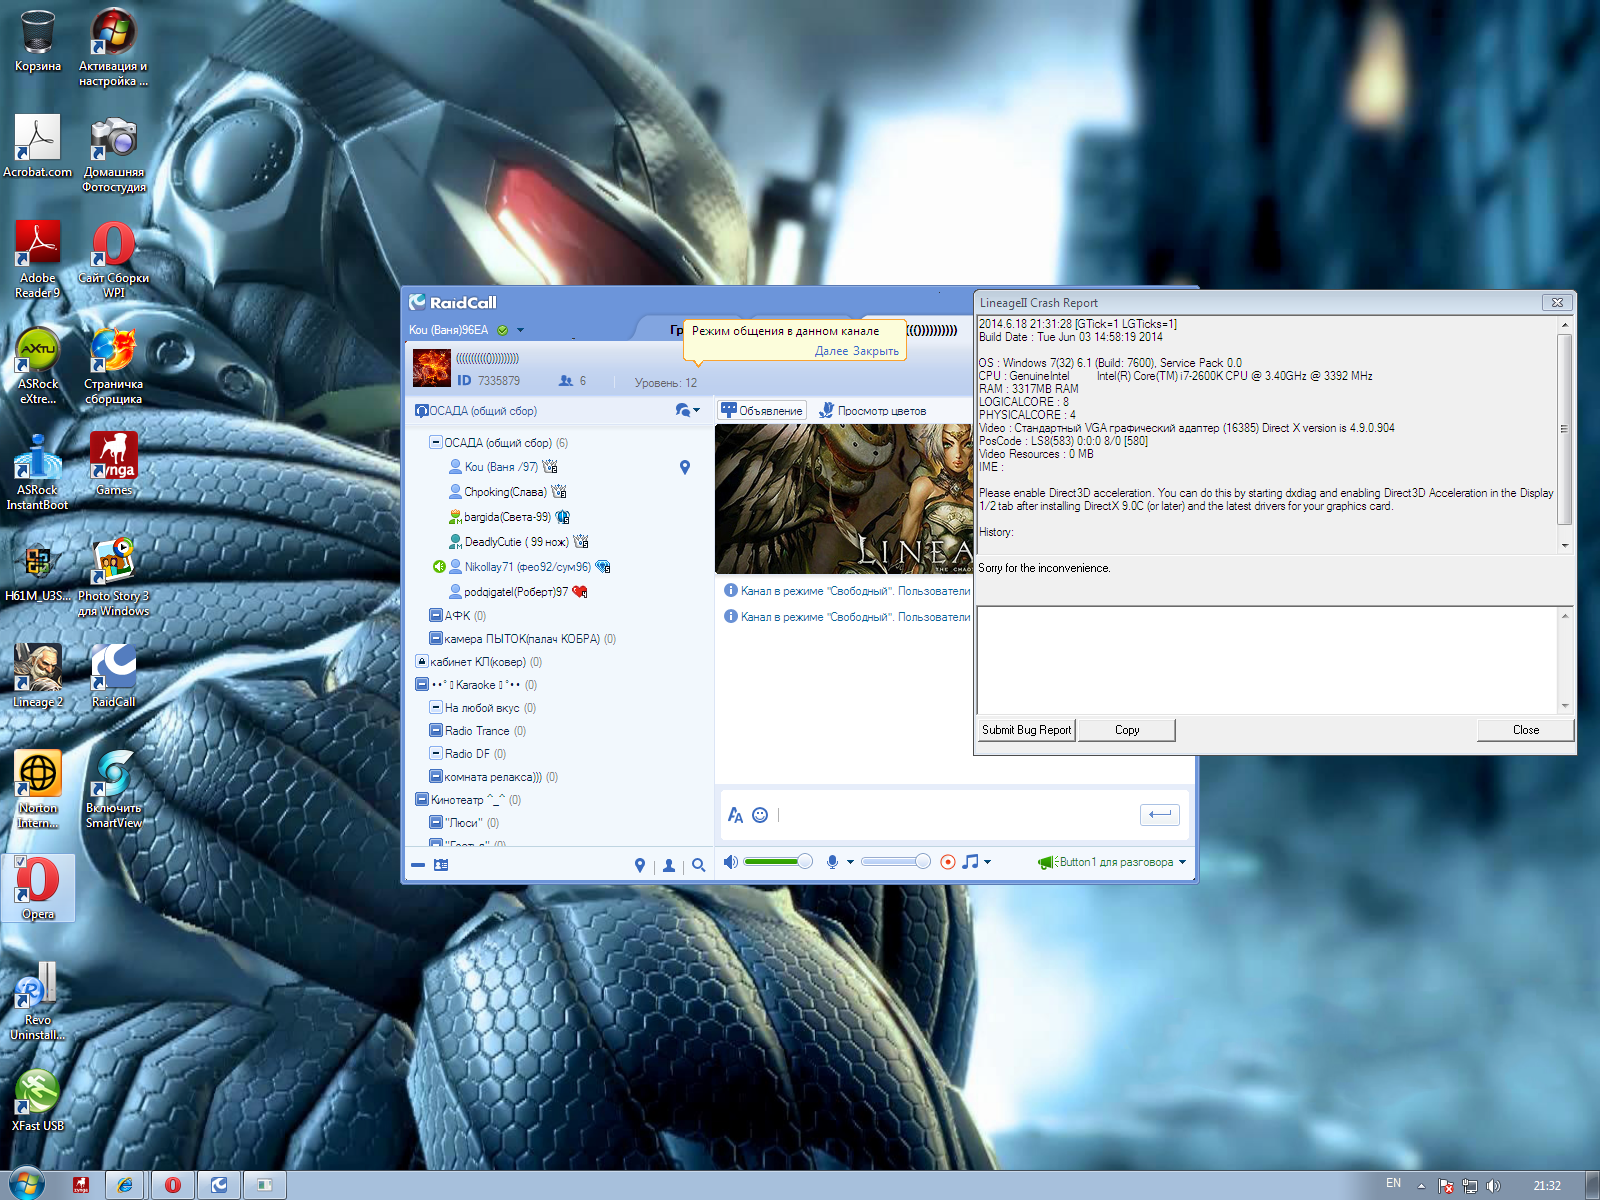
Task: Click the Далее link in tooltip
Action: (831, 351)
